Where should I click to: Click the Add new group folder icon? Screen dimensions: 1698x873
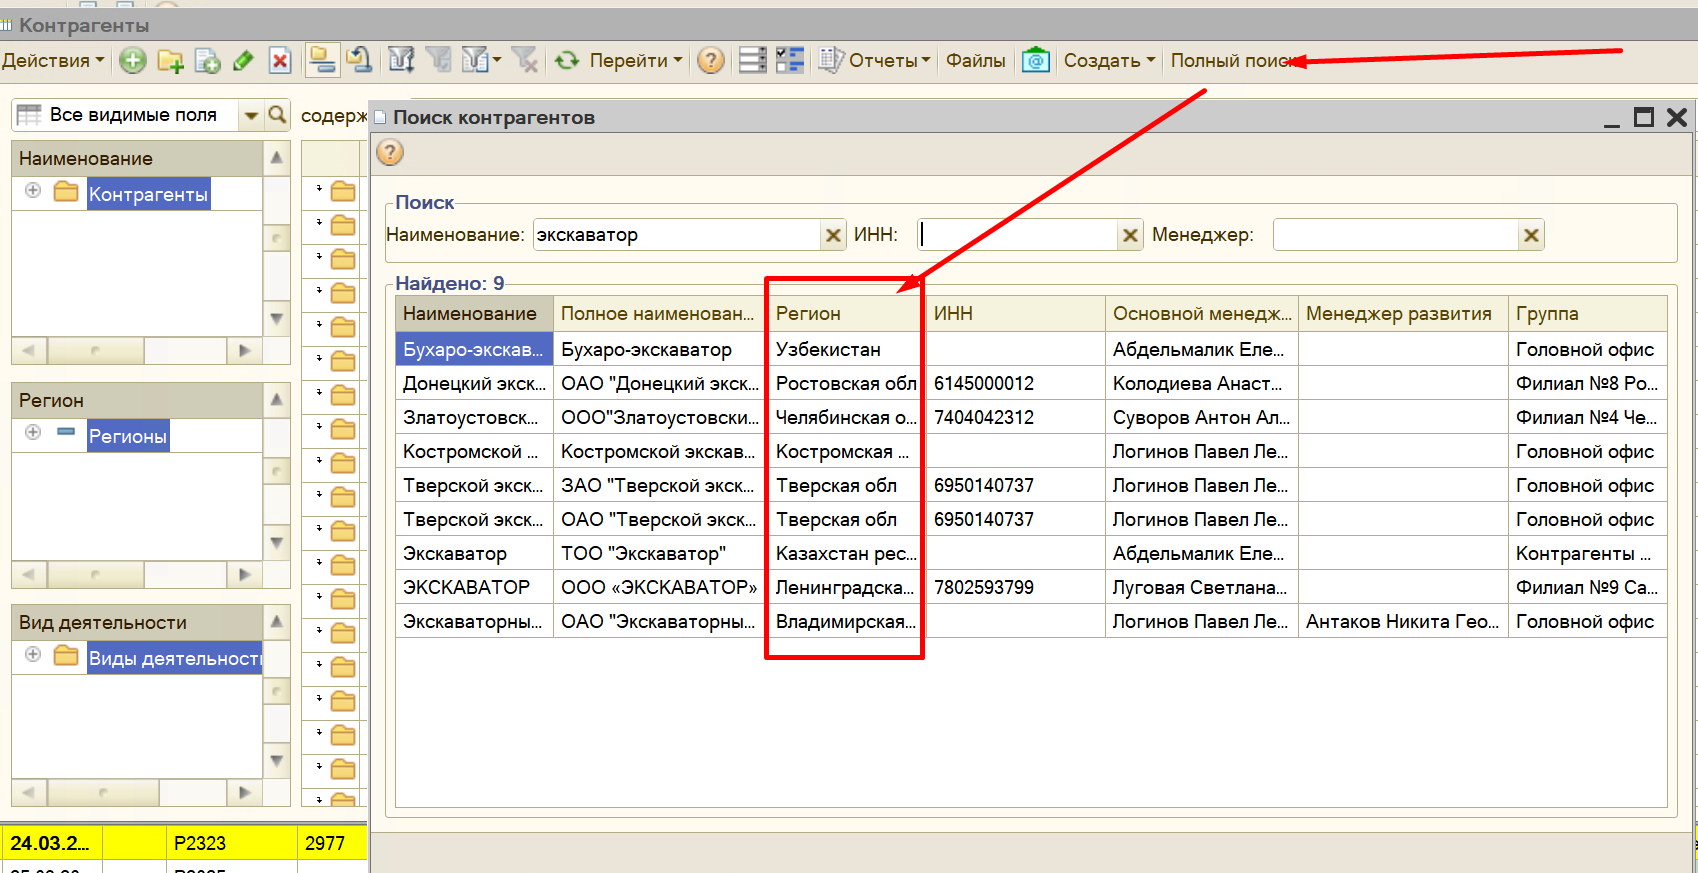170,61
